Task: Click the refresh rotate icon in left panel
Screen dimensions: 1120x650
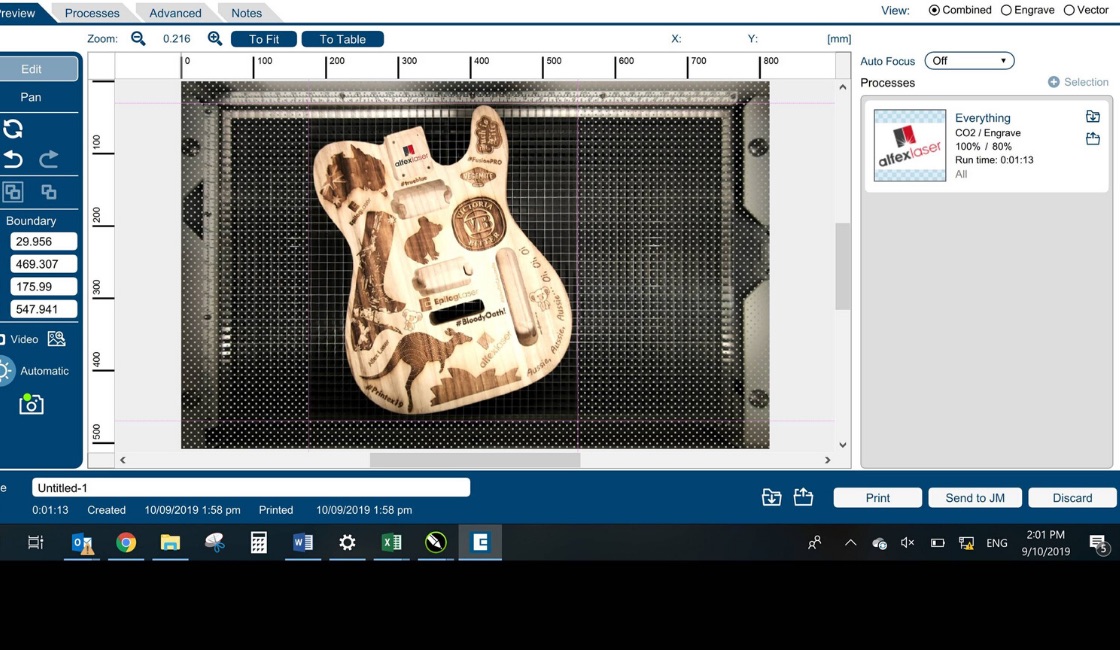Action: 13,129
